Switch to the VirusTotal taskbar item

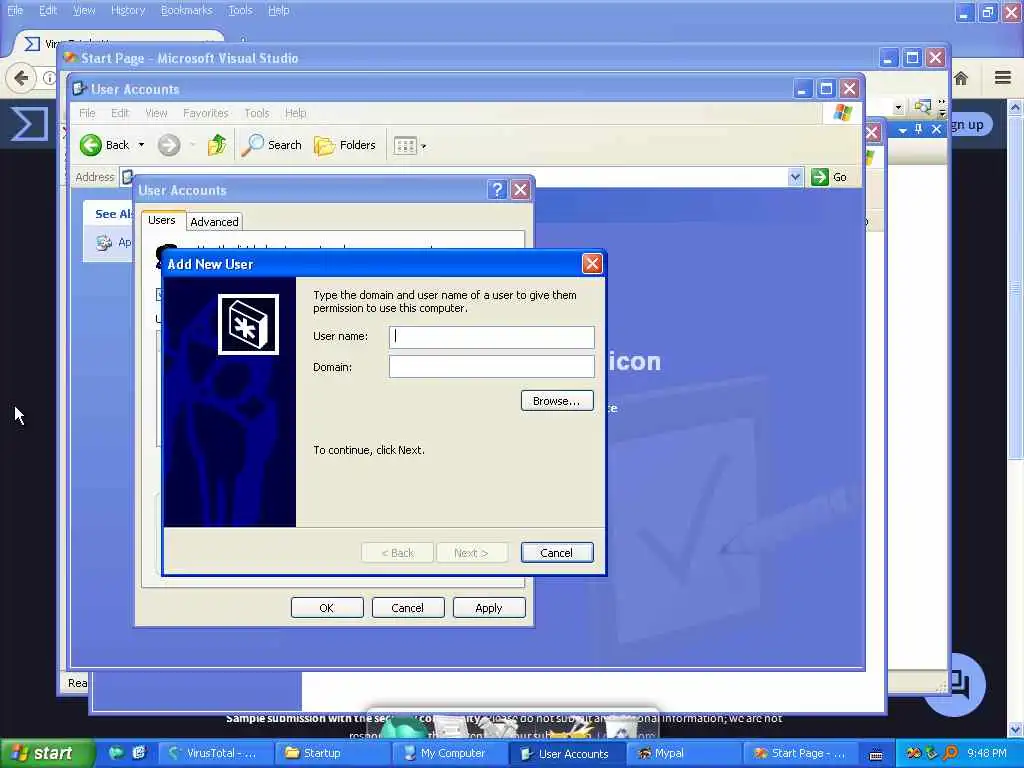pos(214,753)
